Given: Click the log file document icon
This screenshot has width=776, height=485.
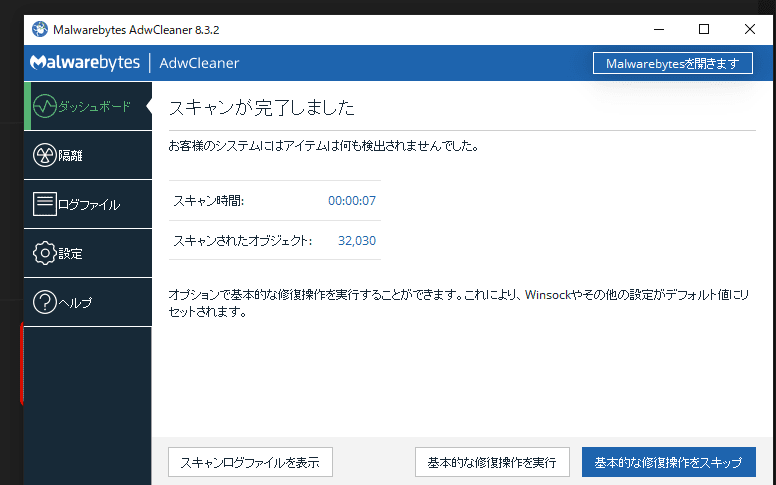Looking at the screenshot, I should (x=45, y=204).
